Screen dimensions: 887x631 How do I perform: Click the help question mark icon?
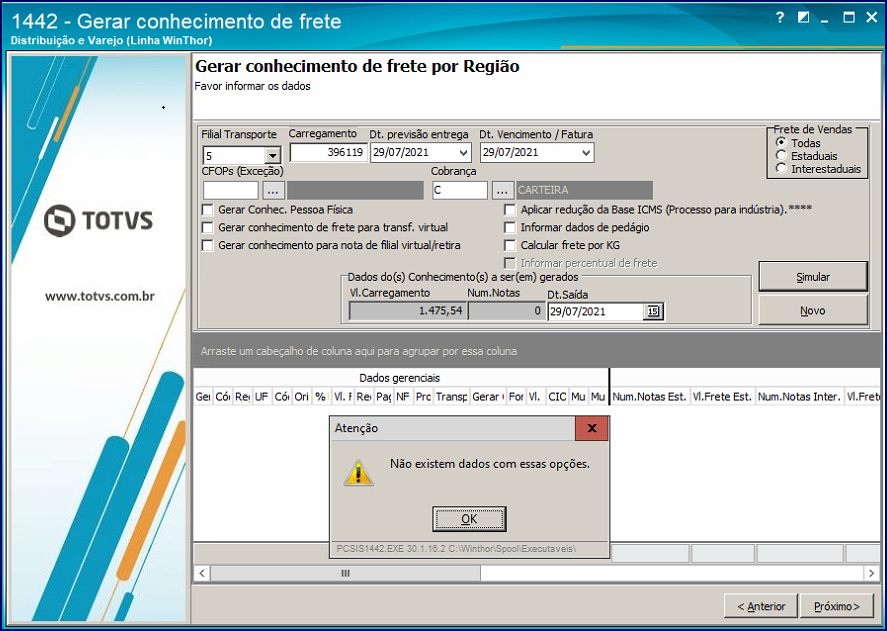coord(780,18)
